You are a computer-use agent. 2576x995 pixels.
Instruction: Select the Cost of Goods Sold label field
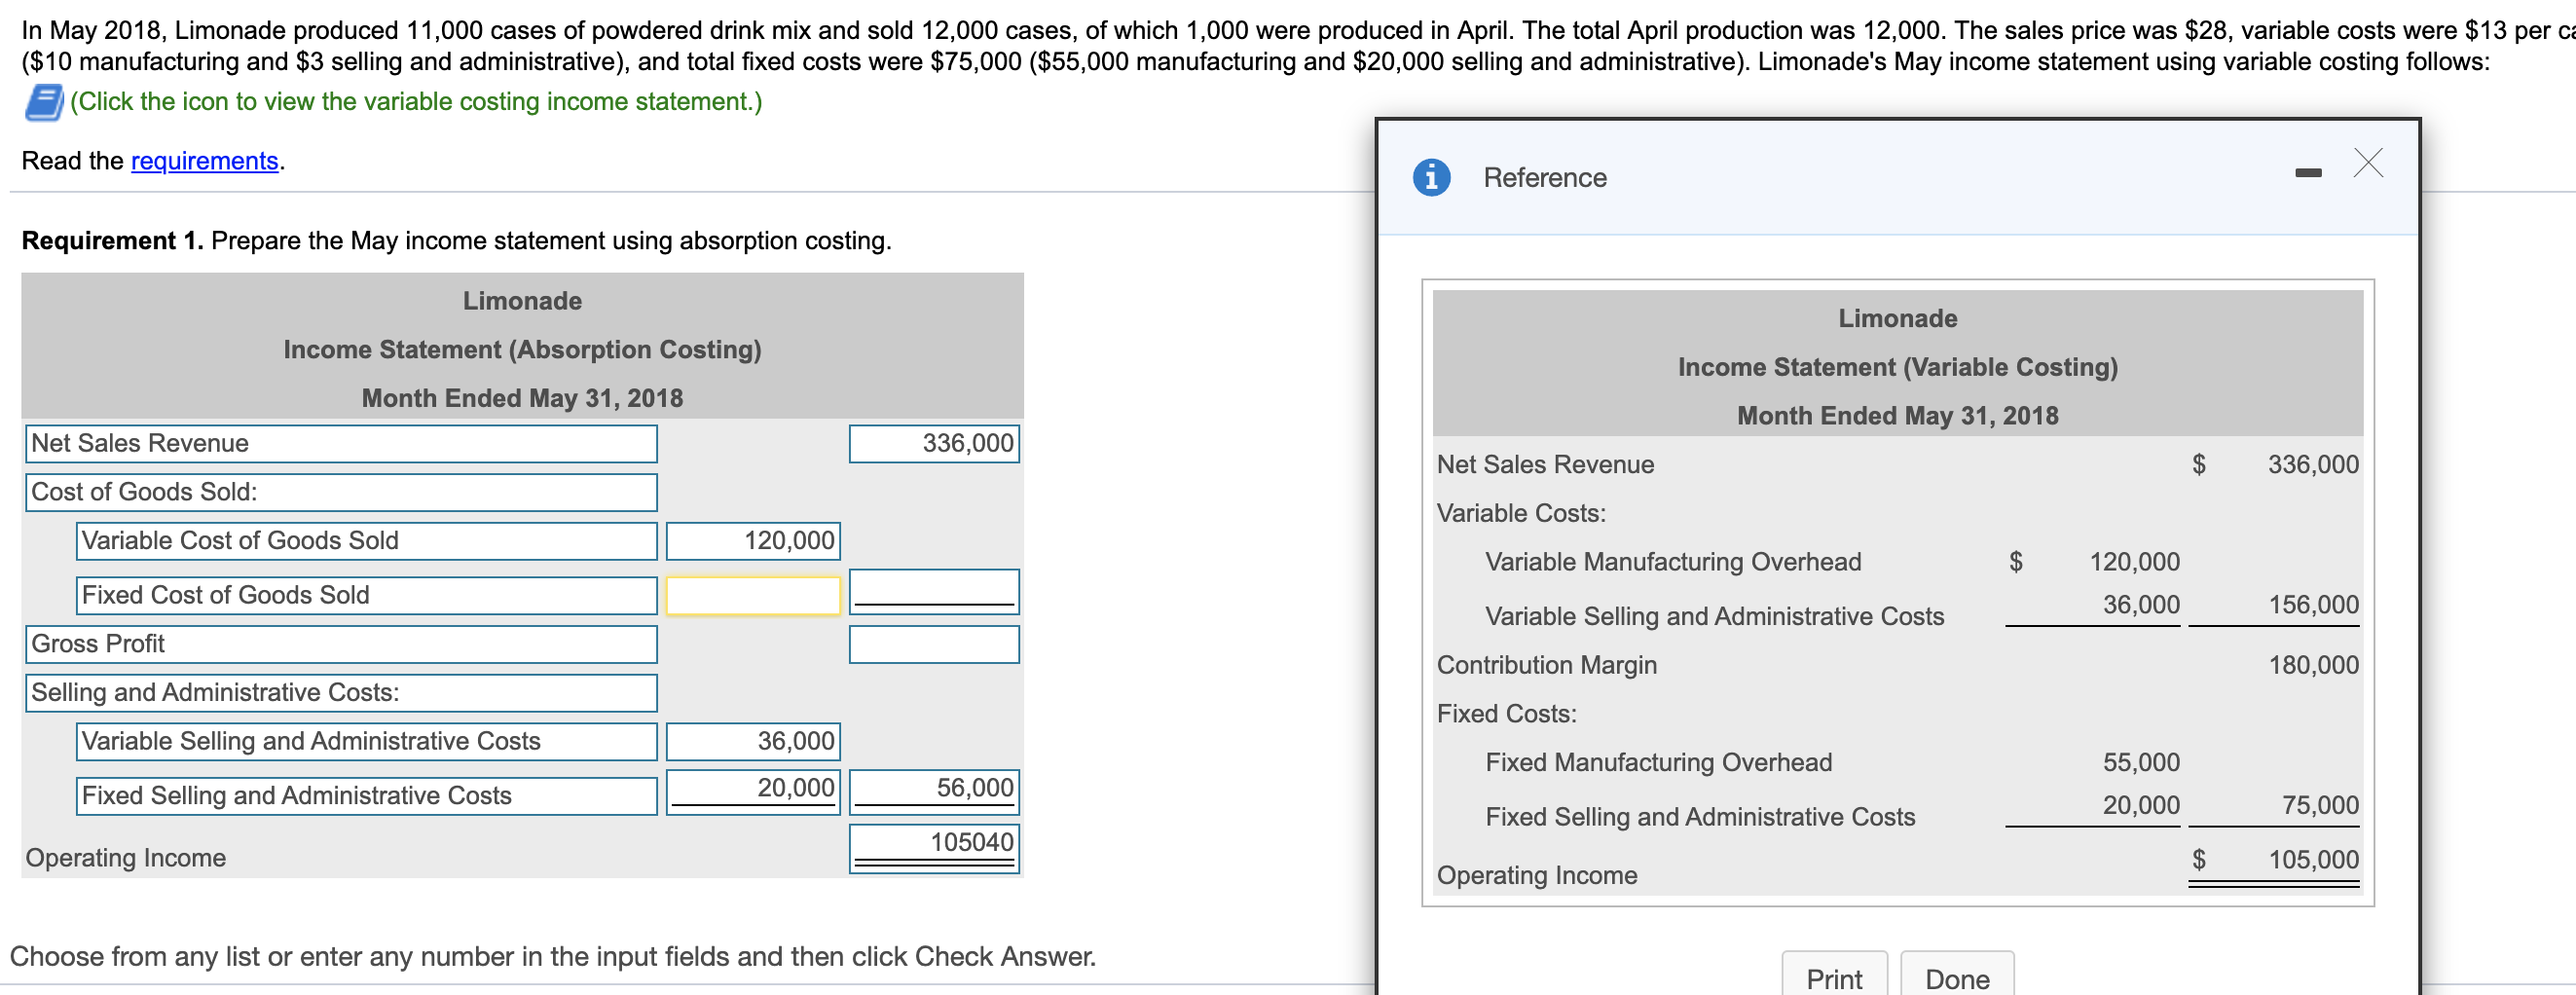tap(341, 493)
